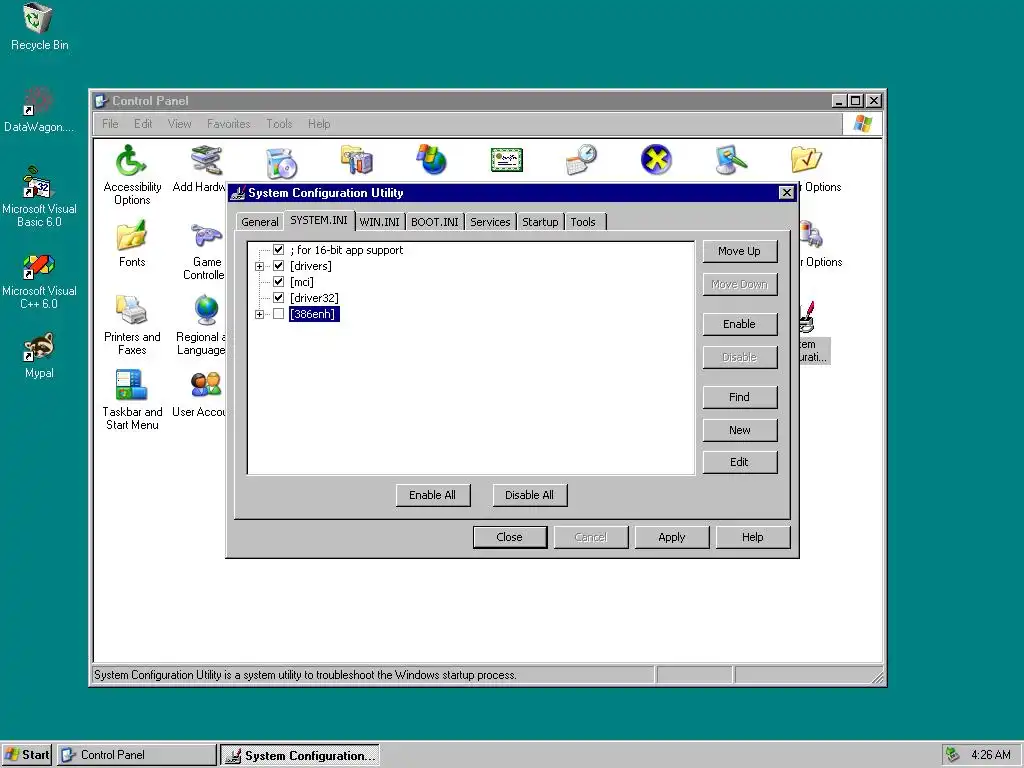The height and width of the screenshot is (768, 1024).
Task: Switch to the General tab
Action: coord(260,222)
